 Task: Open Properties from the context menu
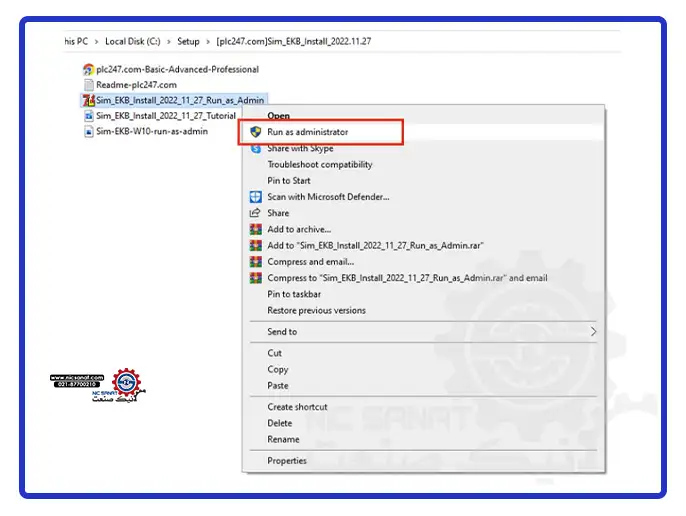pyautogui.click(x=287, y=461)
